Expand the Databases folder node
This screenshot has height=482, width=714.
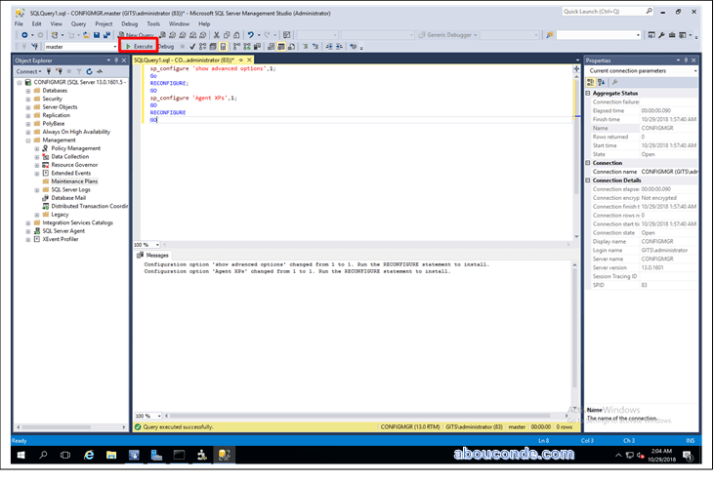point(27,91)
